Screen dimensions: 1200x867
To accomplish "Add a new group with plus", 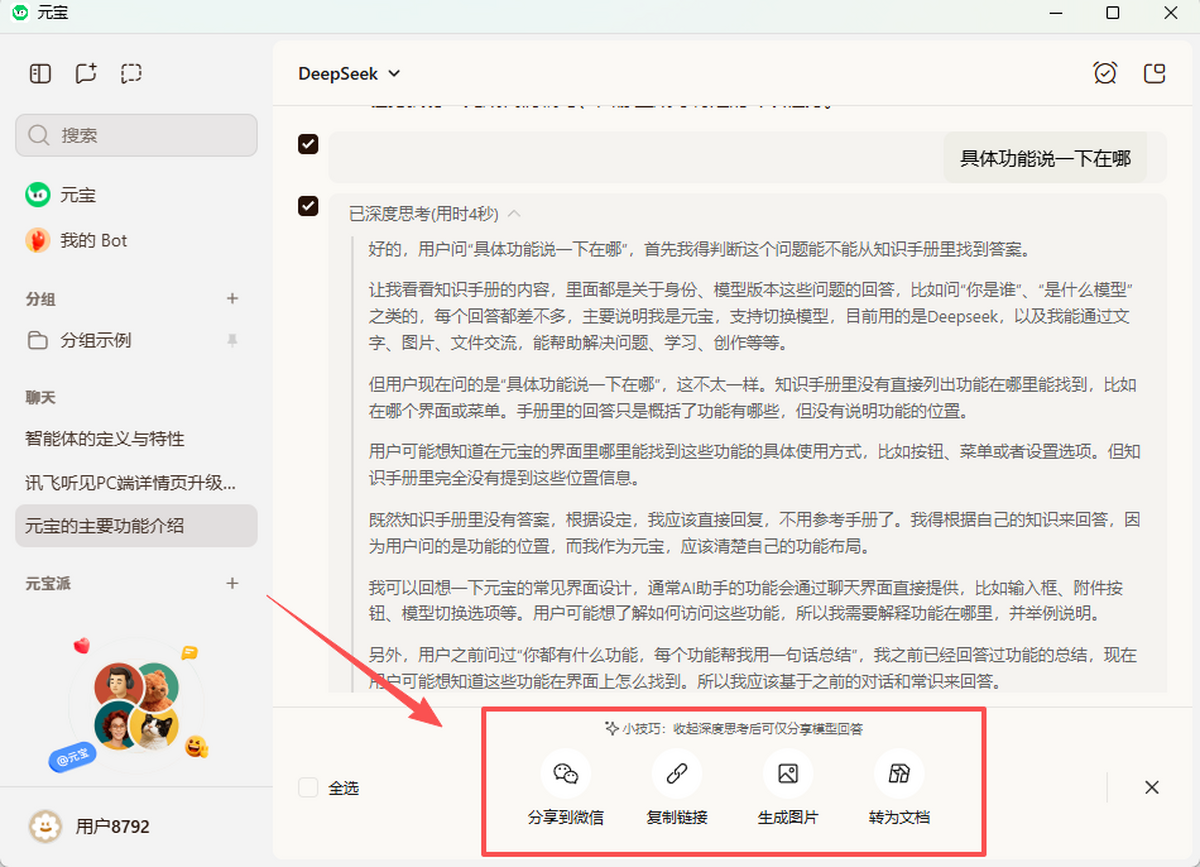I will tap(232, 298).
